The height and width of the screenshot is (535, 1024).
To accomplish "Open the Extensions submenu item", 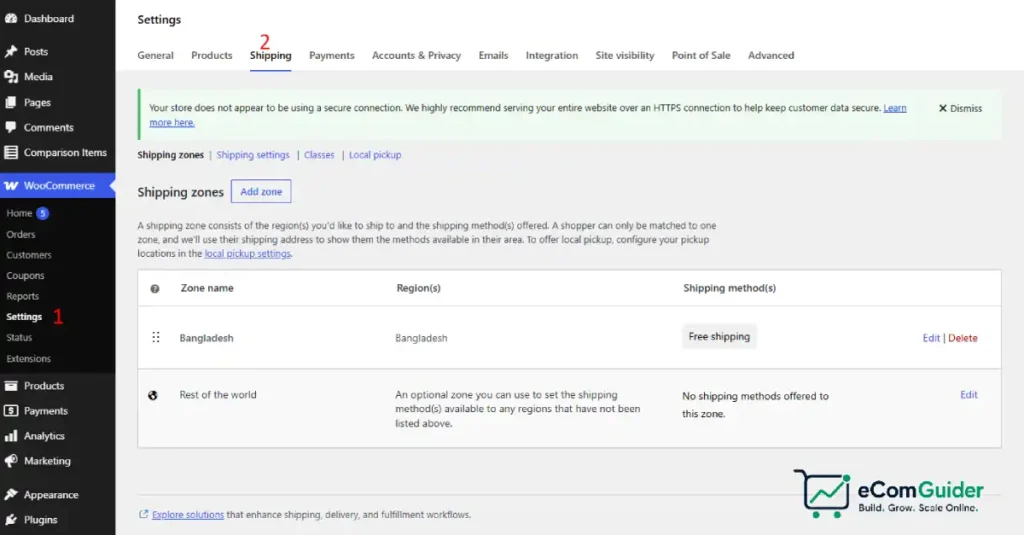I will [x=28, y=359].
